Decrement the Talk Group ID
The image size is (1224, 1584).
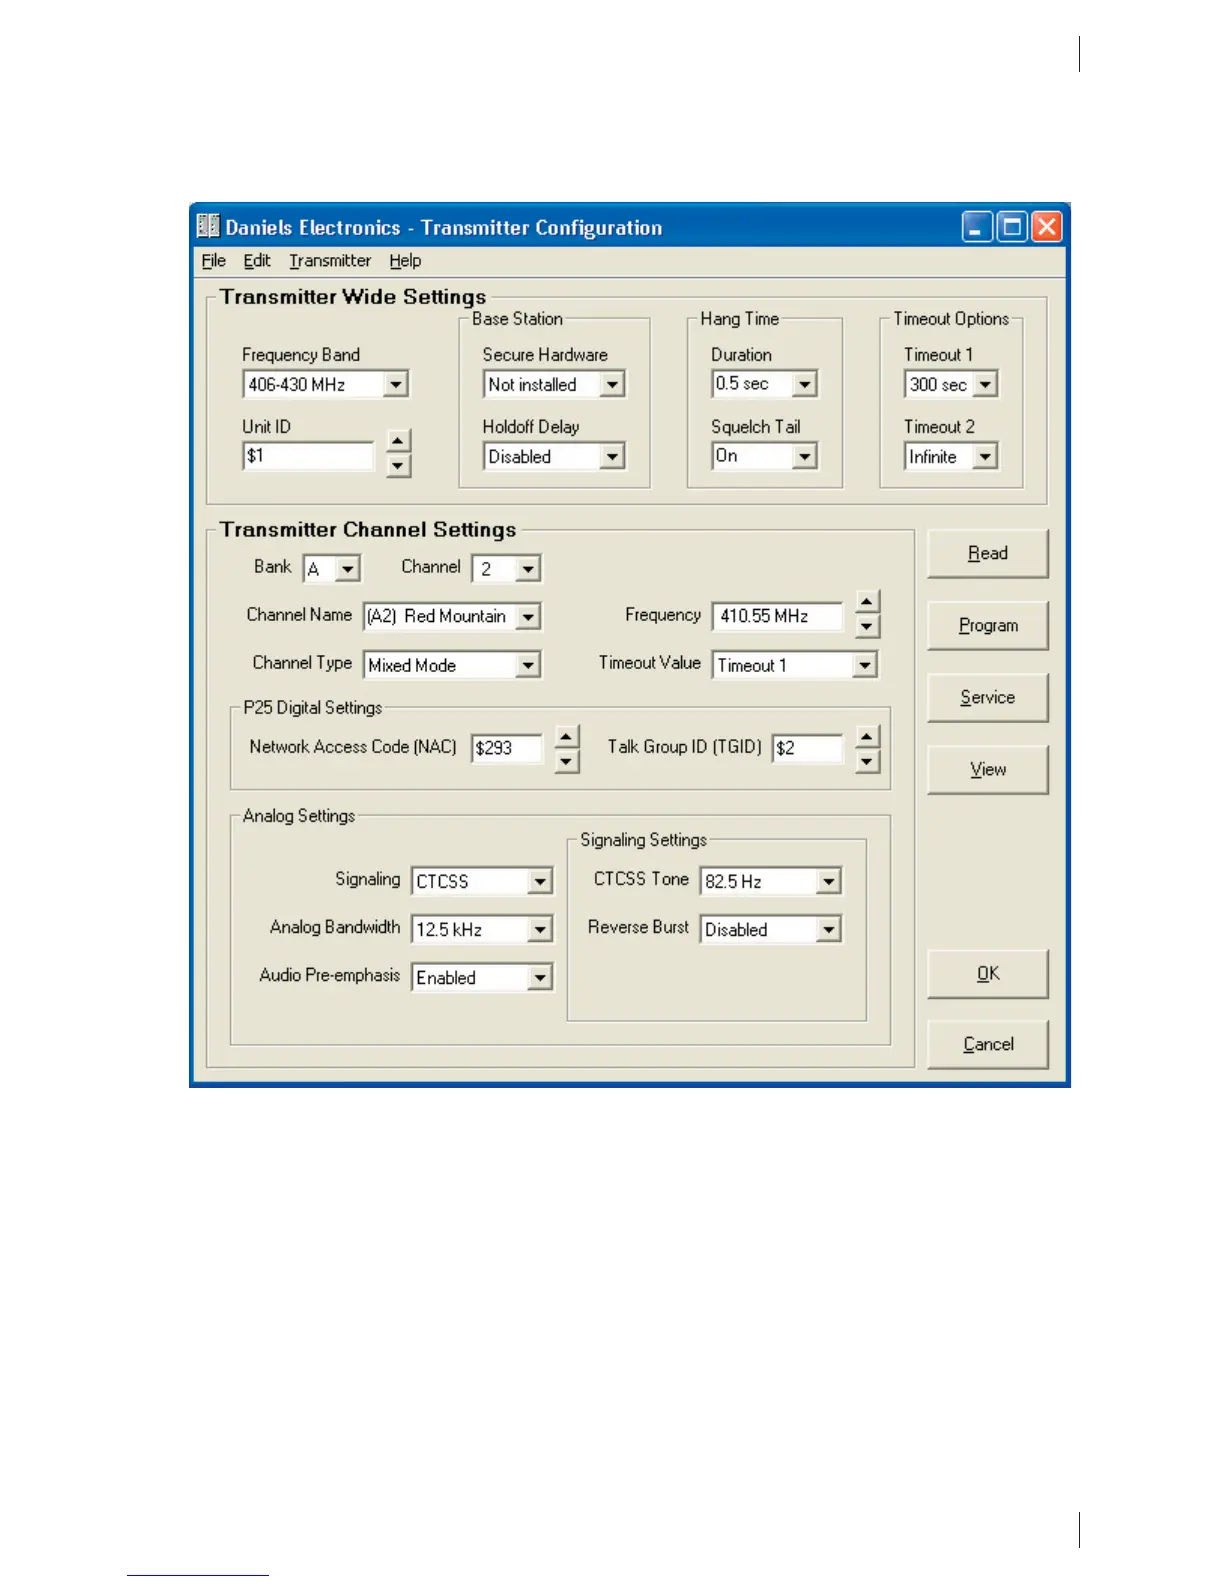[x=867, y=762]
